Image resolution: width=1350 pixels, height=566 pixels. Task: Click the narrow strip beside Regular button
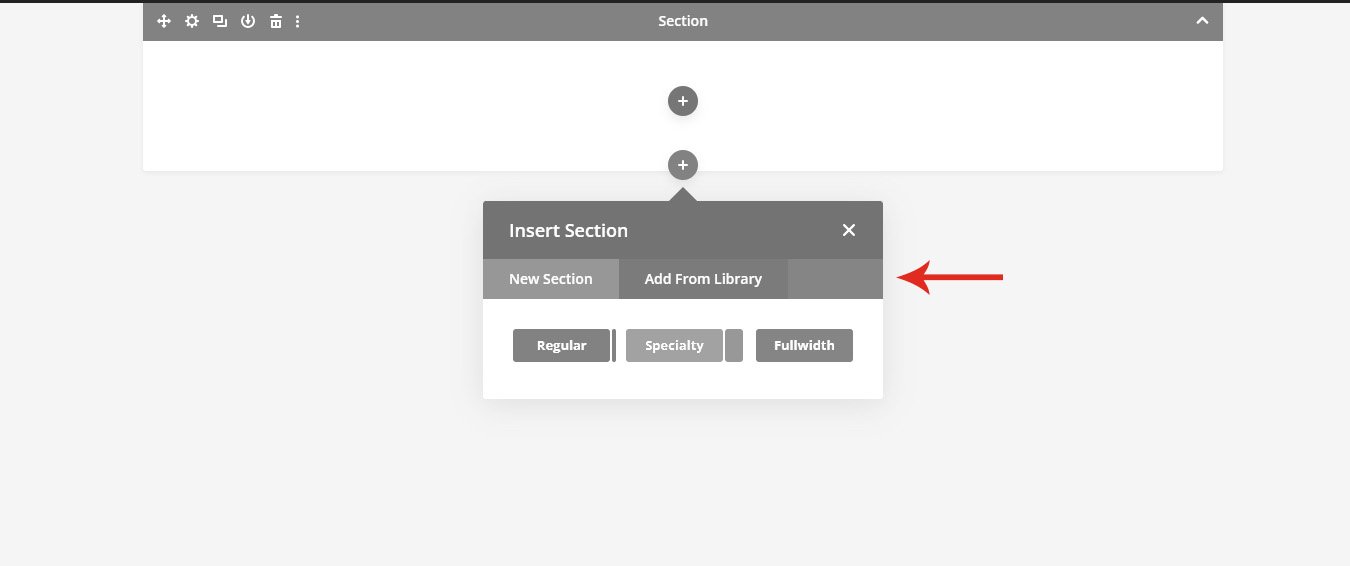[x=614, y=345]
